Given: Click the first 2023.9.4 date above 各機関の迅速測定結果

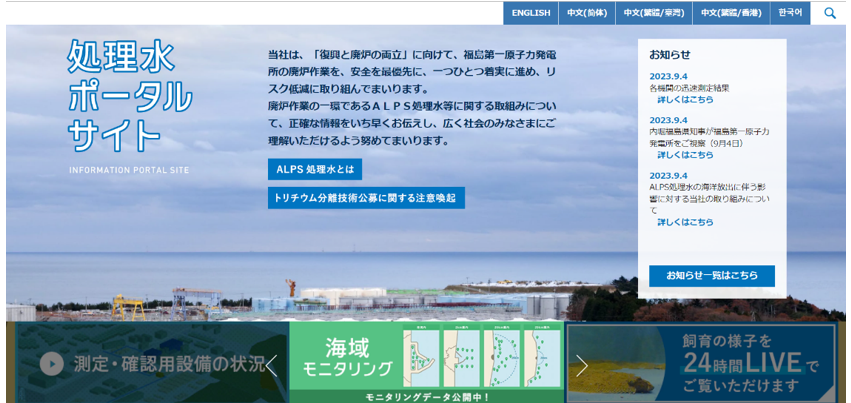Looking at the screenshot, I should 668,76.
